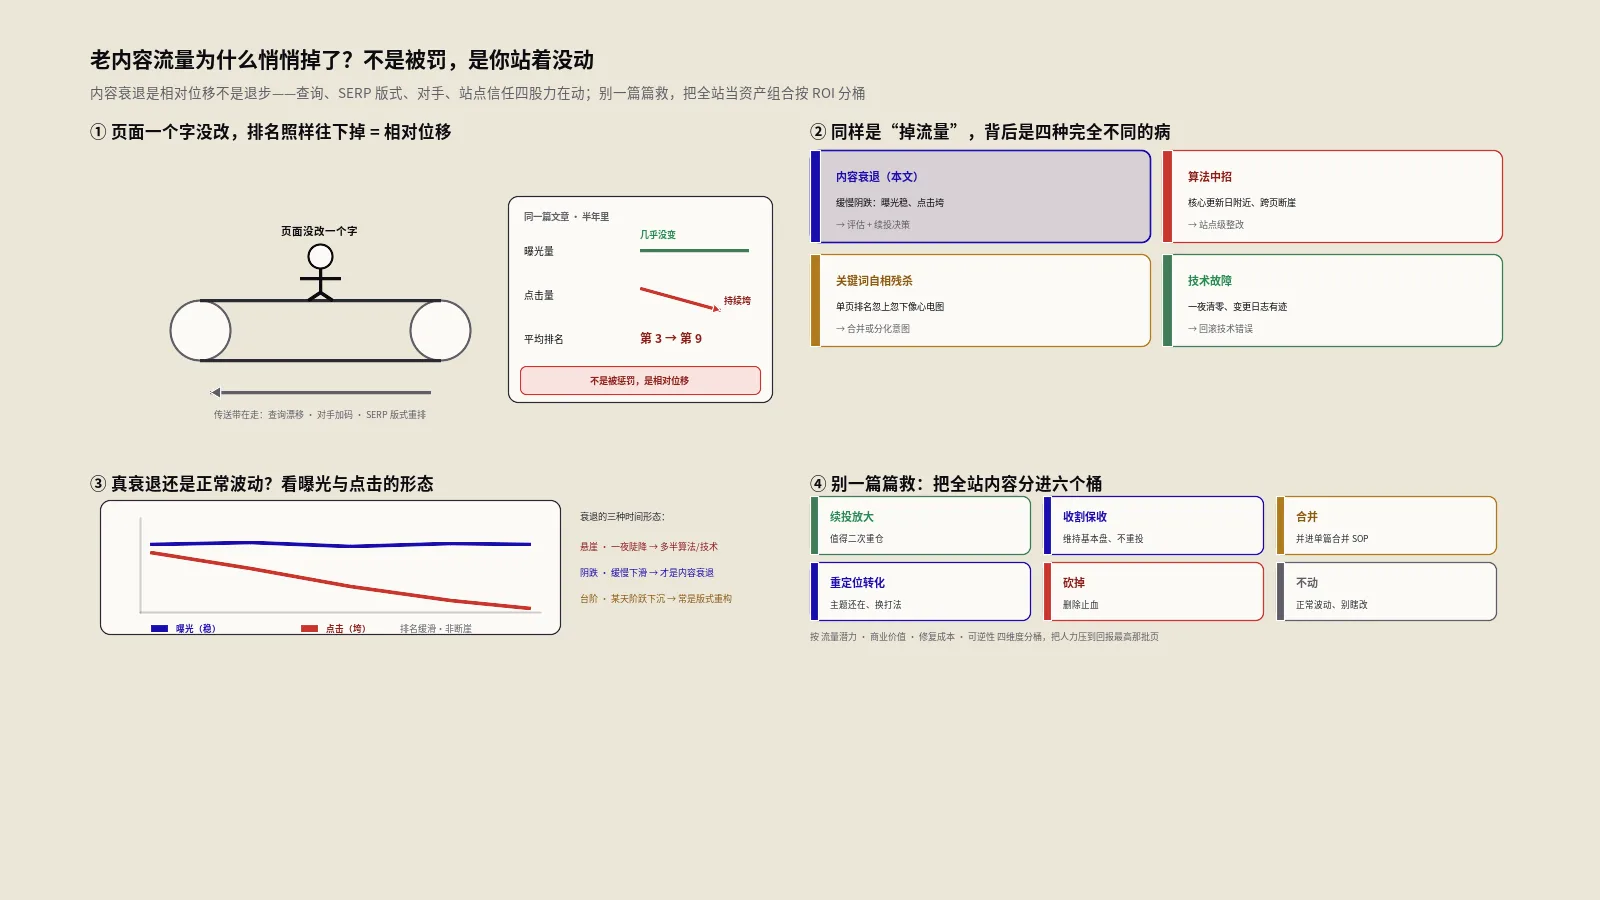Select the 关键词自相残杀 card
The height and width of the screenshot is (900, 1600).
tap(980, 301)
